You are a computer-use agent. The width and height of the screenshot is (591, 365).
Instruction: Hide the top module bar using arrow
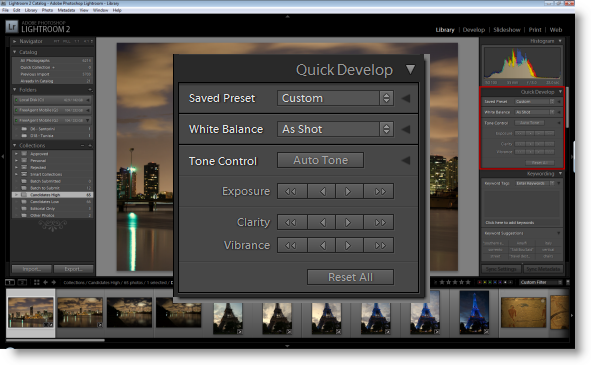[287, 17]
